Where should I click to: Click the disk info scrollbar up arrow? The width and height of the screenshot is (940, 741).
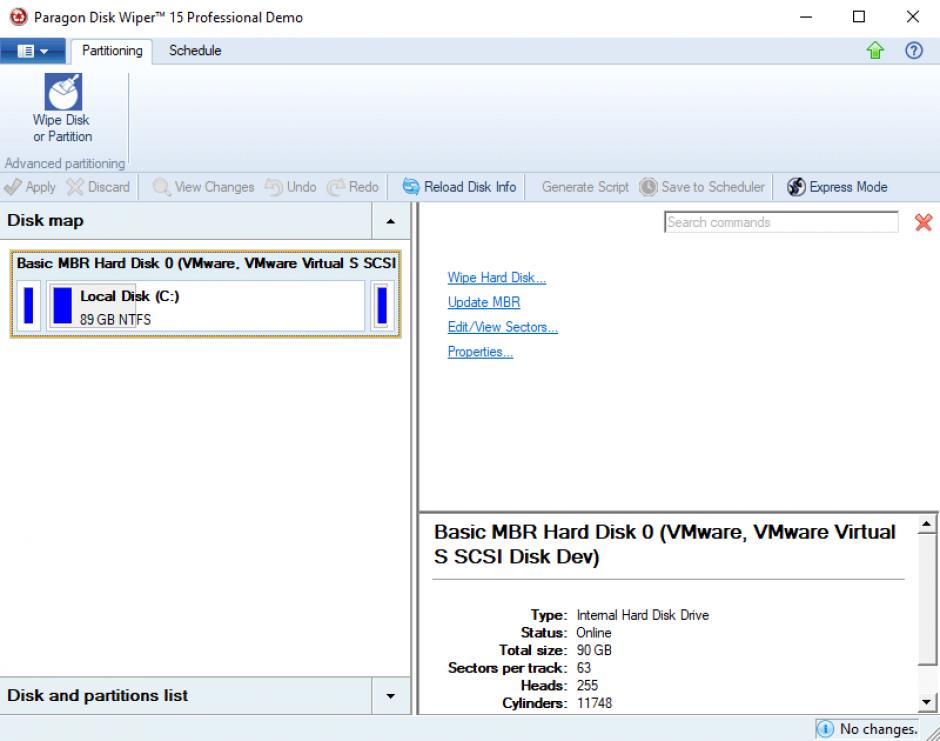tap(927, 525)
